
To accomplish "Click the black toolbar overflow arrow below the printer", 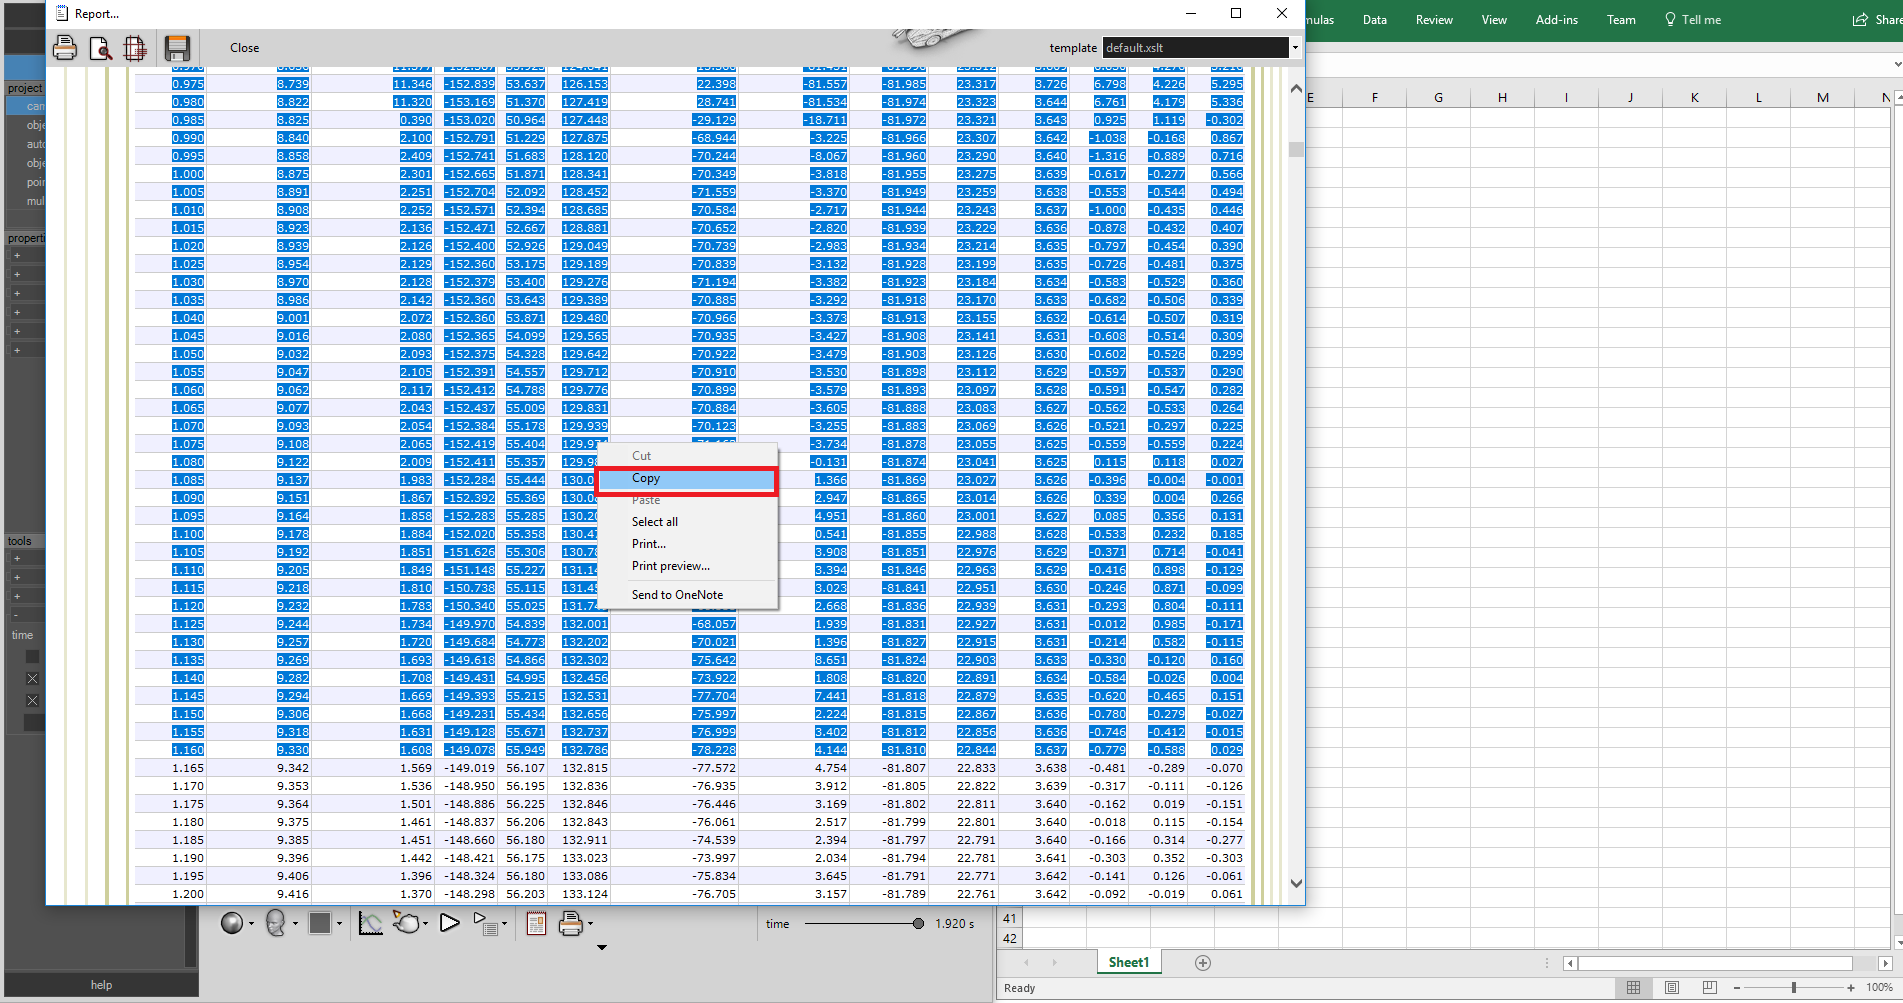I will point(602,947).
